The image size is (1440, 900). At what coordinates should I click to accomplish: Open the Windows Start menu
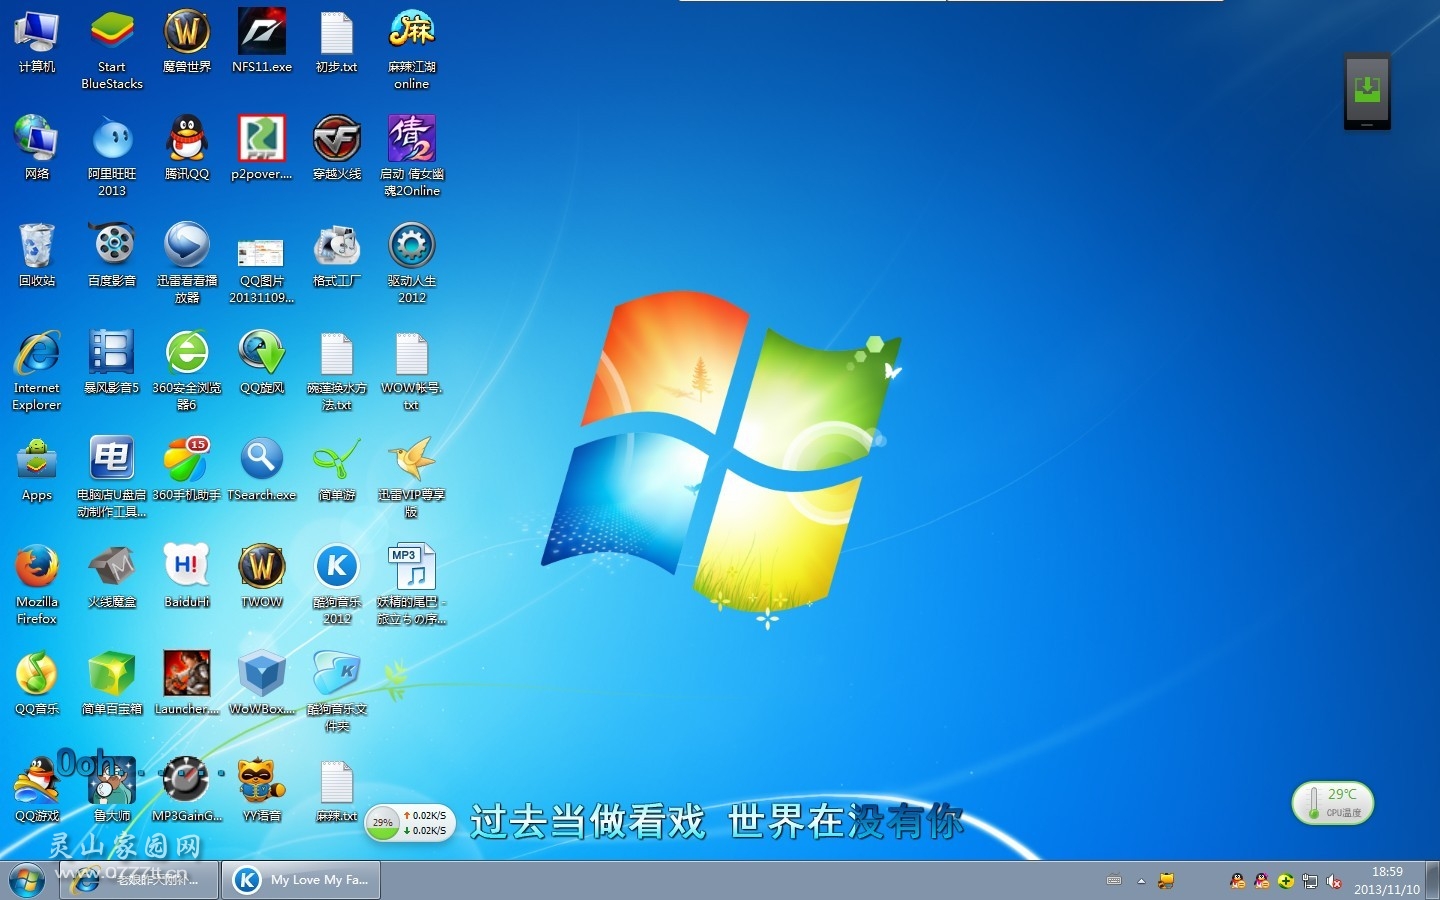[27, 881]
